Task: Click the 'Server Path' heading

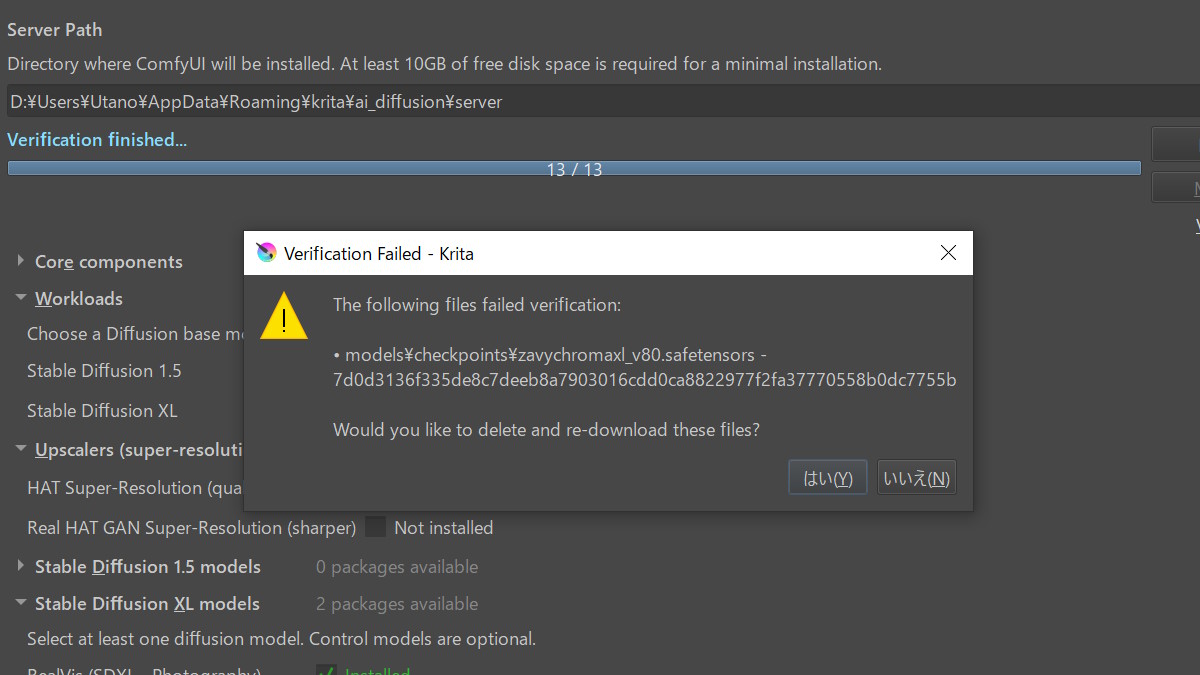Action: 55,30
